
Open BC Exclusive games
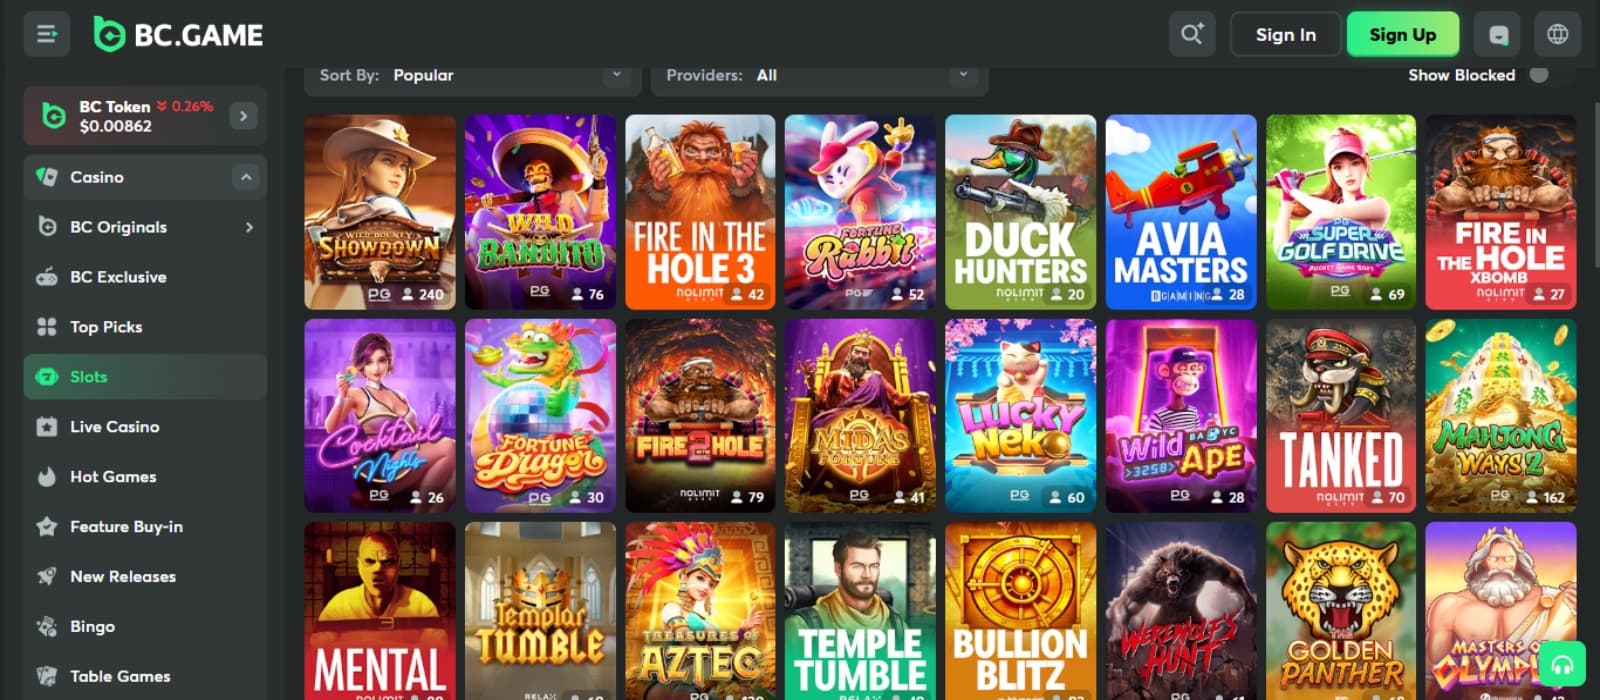[x=145, y=277]
